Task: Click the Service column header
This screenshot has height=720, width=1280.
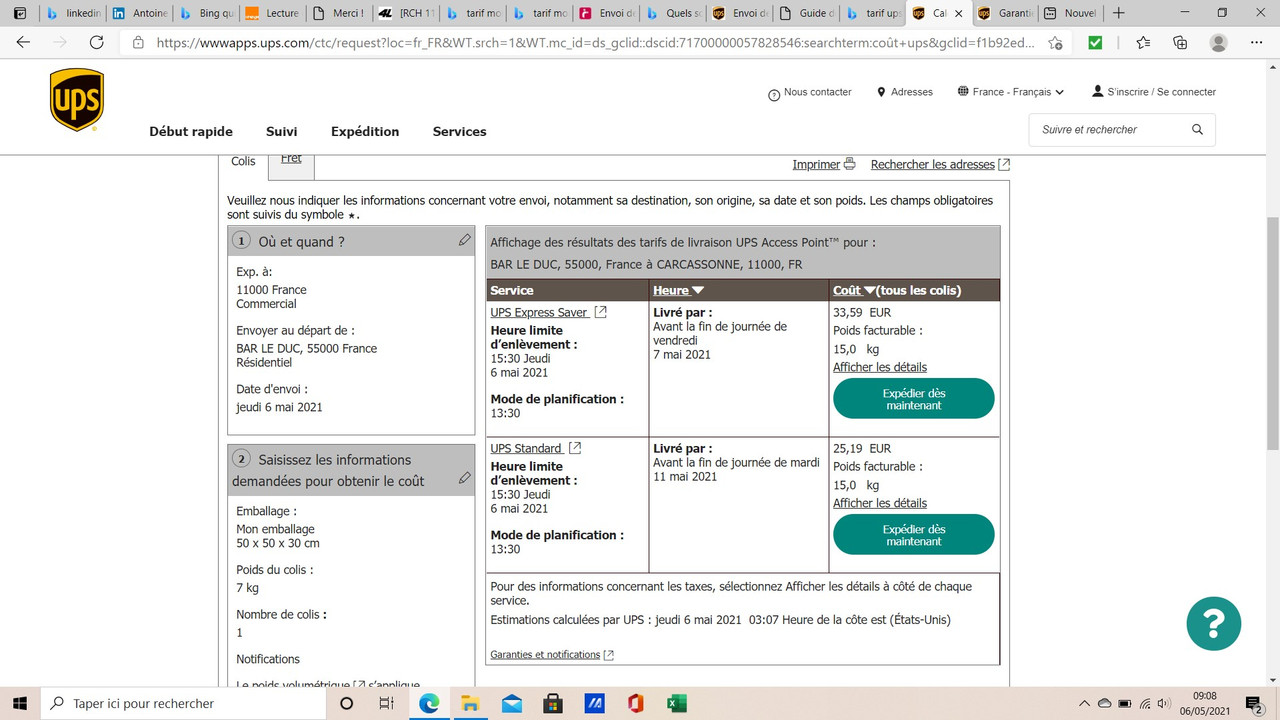Action: click(567, 290)
